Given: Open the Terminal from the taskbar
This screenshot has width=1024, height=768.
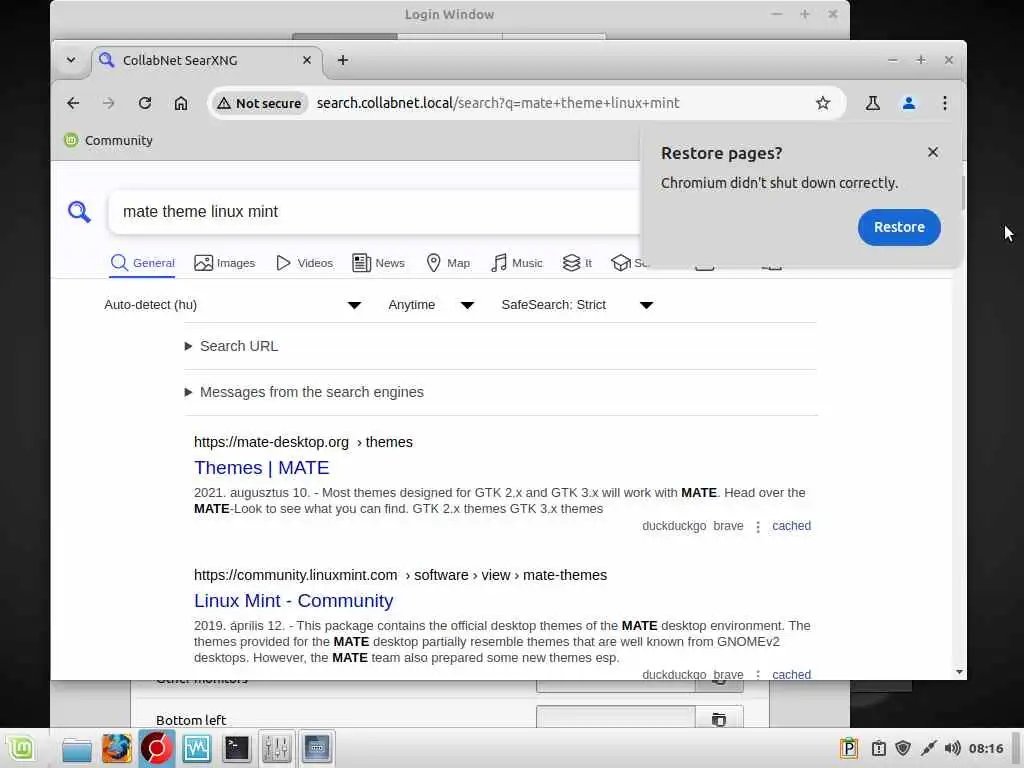Looking at the screenshot, I should 236,748.
